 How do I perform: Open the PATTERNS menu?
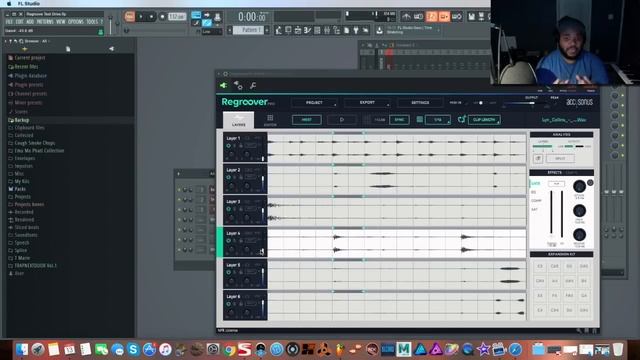pyautogui.click(x=45, y=22)
